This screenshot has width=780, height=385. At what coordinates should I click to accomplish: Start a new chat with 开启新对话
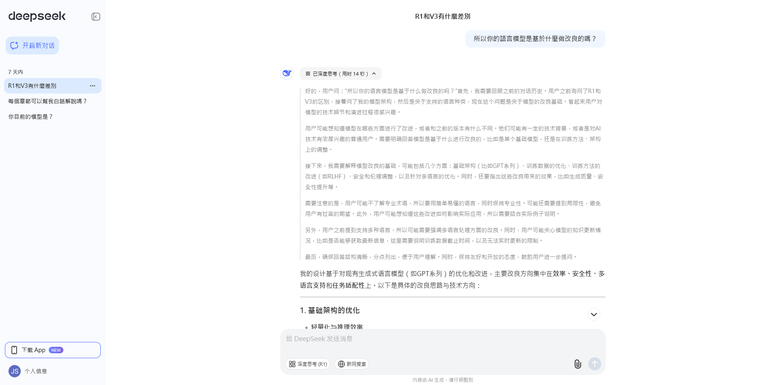point(32,45)
